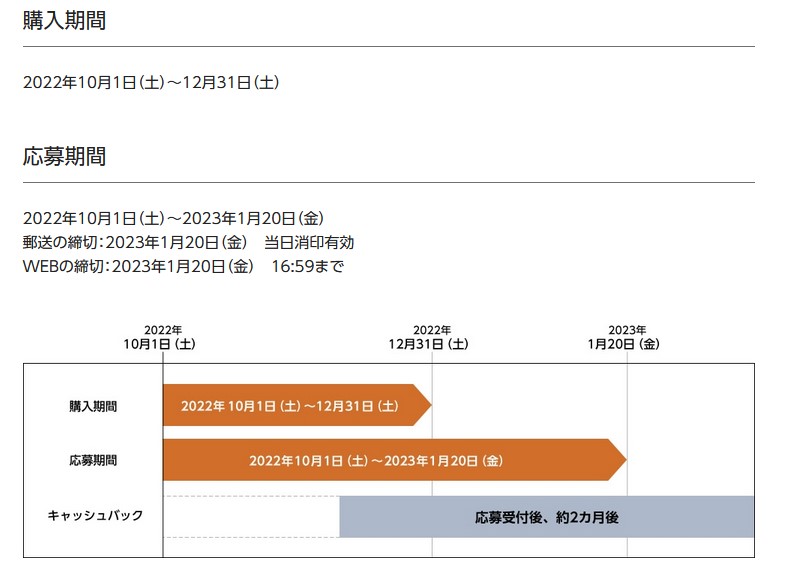
Task: Click the dashed empty area in cashback row
Action: 251,517
